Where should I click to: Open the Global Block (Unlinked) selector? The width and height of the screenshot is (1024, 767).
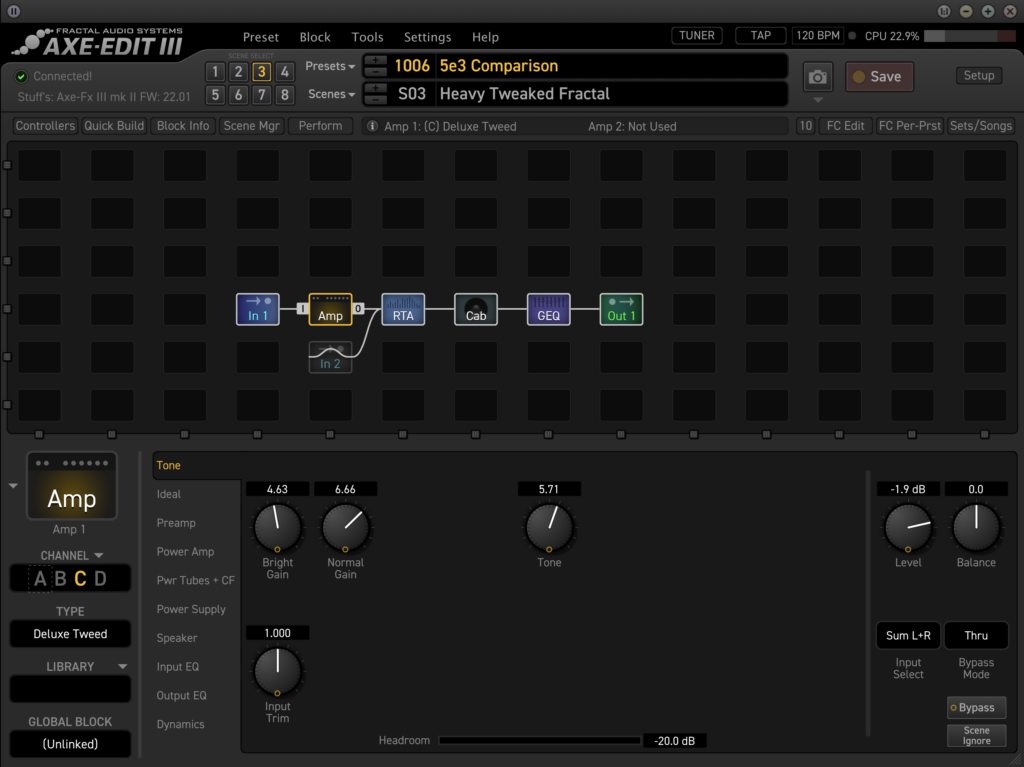(x=71, y=744)
